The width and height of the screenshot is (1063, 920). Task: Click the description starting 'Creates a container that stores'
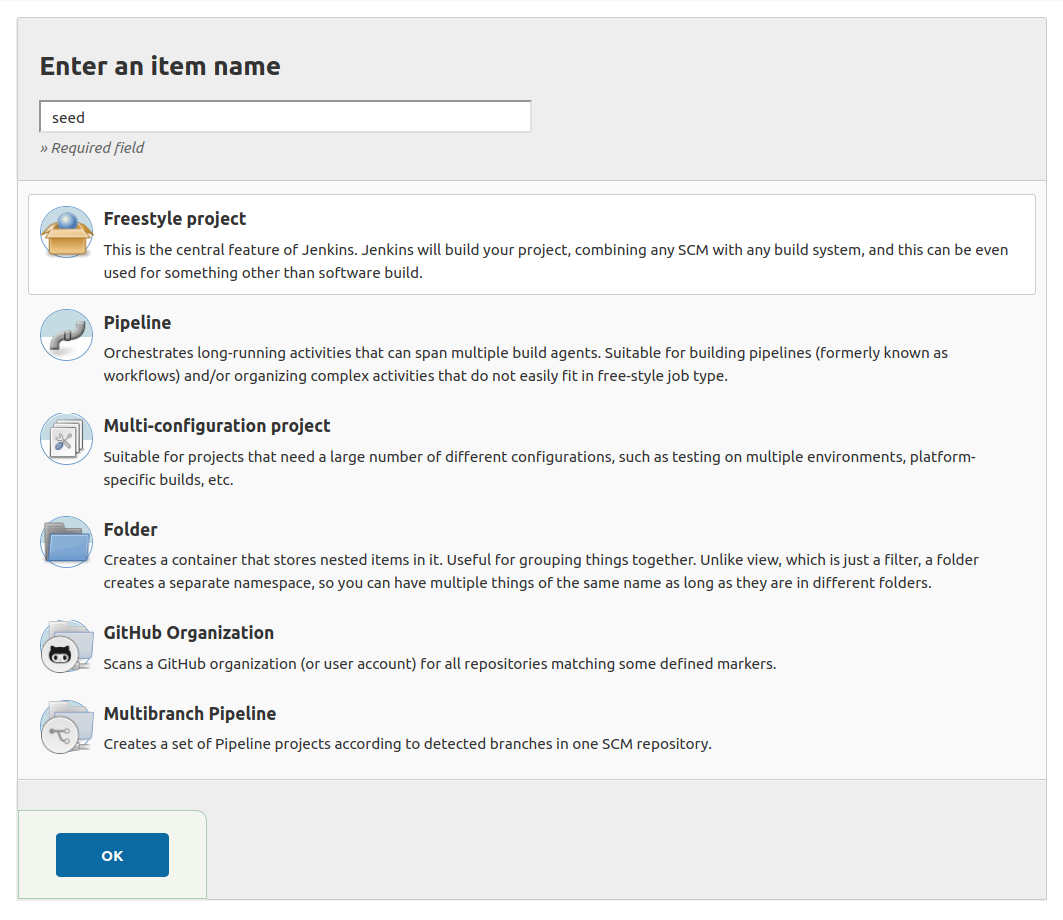click(x=542, y=571)
